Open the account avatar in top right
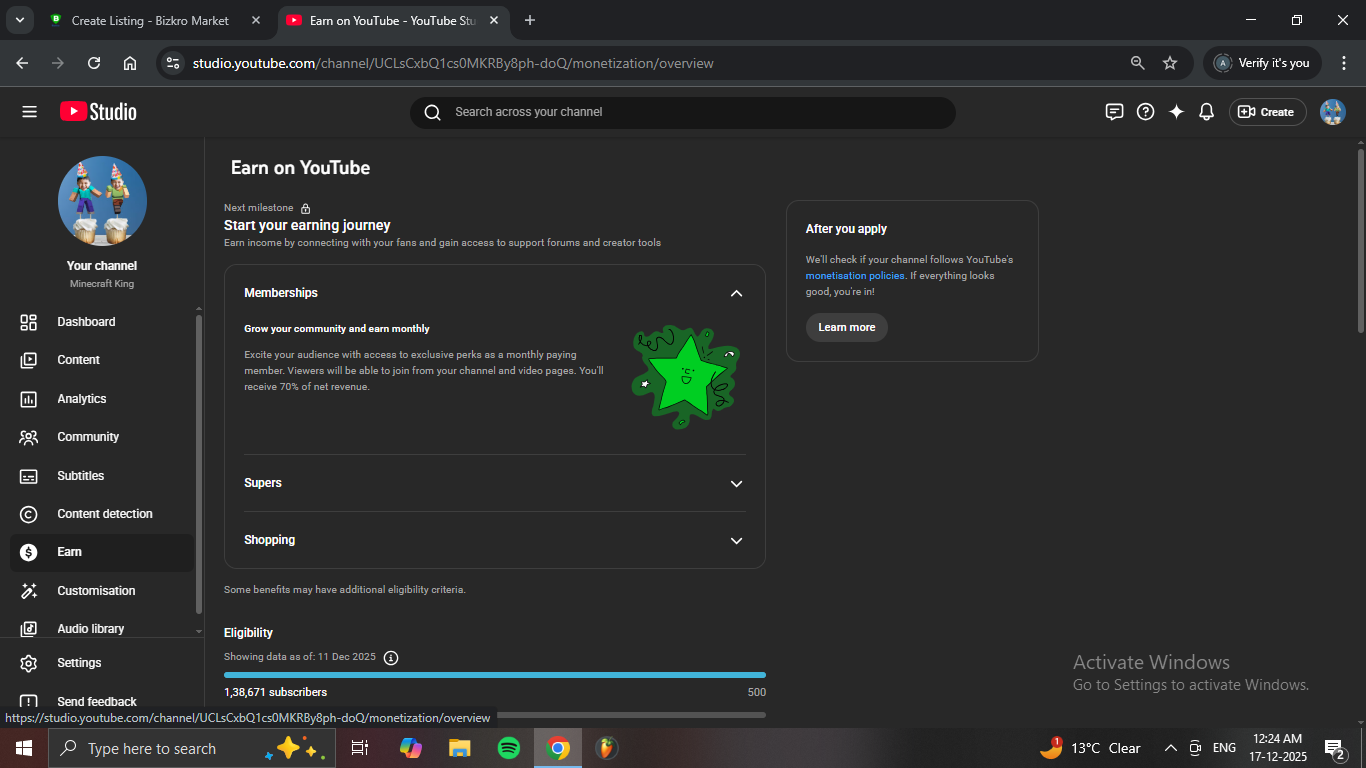1366x768 pixels. (1332, 112)
